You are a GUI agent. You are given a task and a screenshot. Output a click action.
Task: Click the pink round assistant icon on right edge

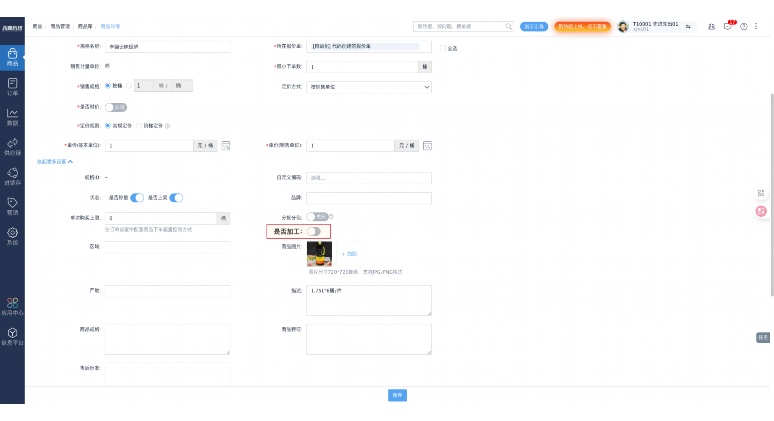click(761, 211)
